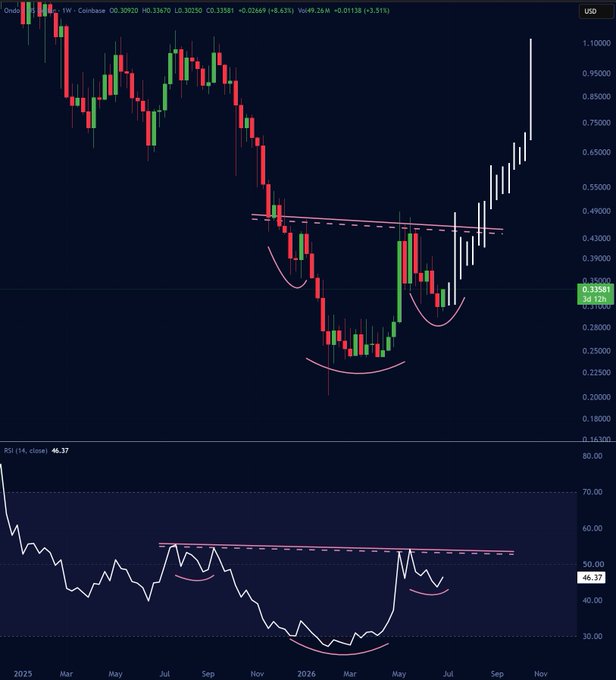
Task: Click the 0.55000 price axis label
Action: tap(596, 187)
